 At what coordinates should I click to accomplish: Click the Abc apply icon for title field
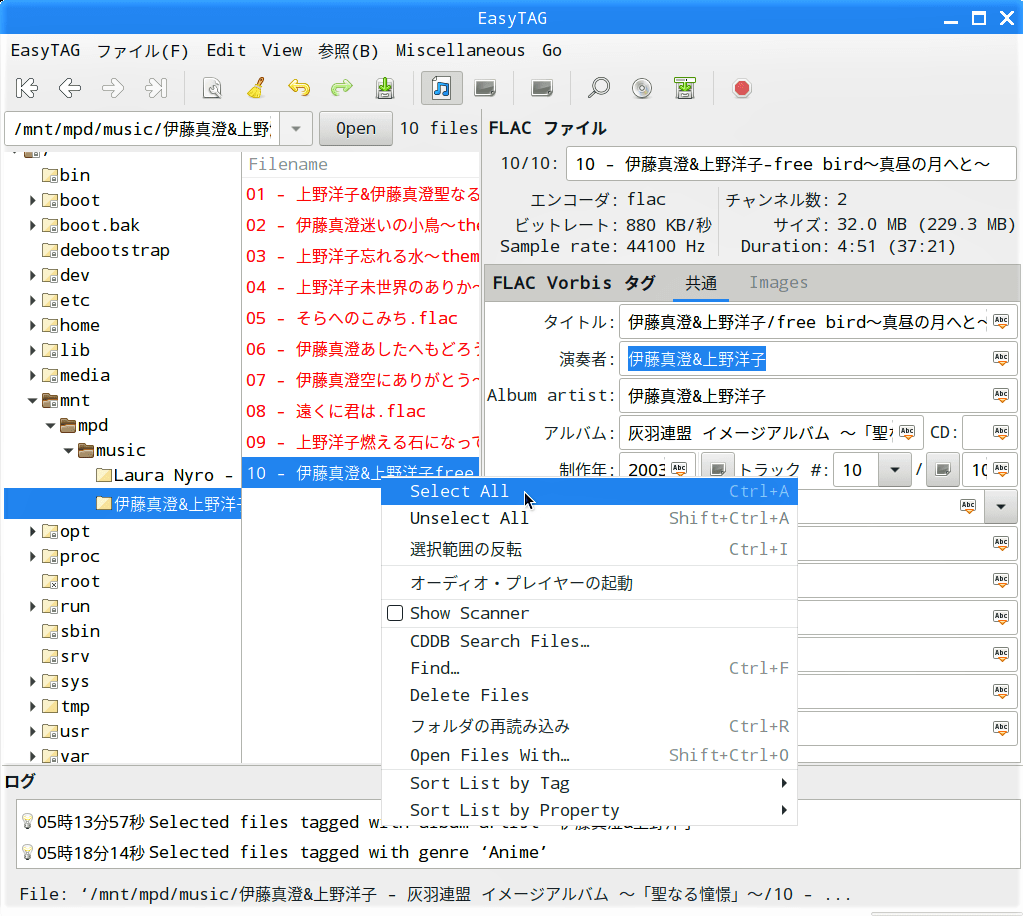[1001, 321]
